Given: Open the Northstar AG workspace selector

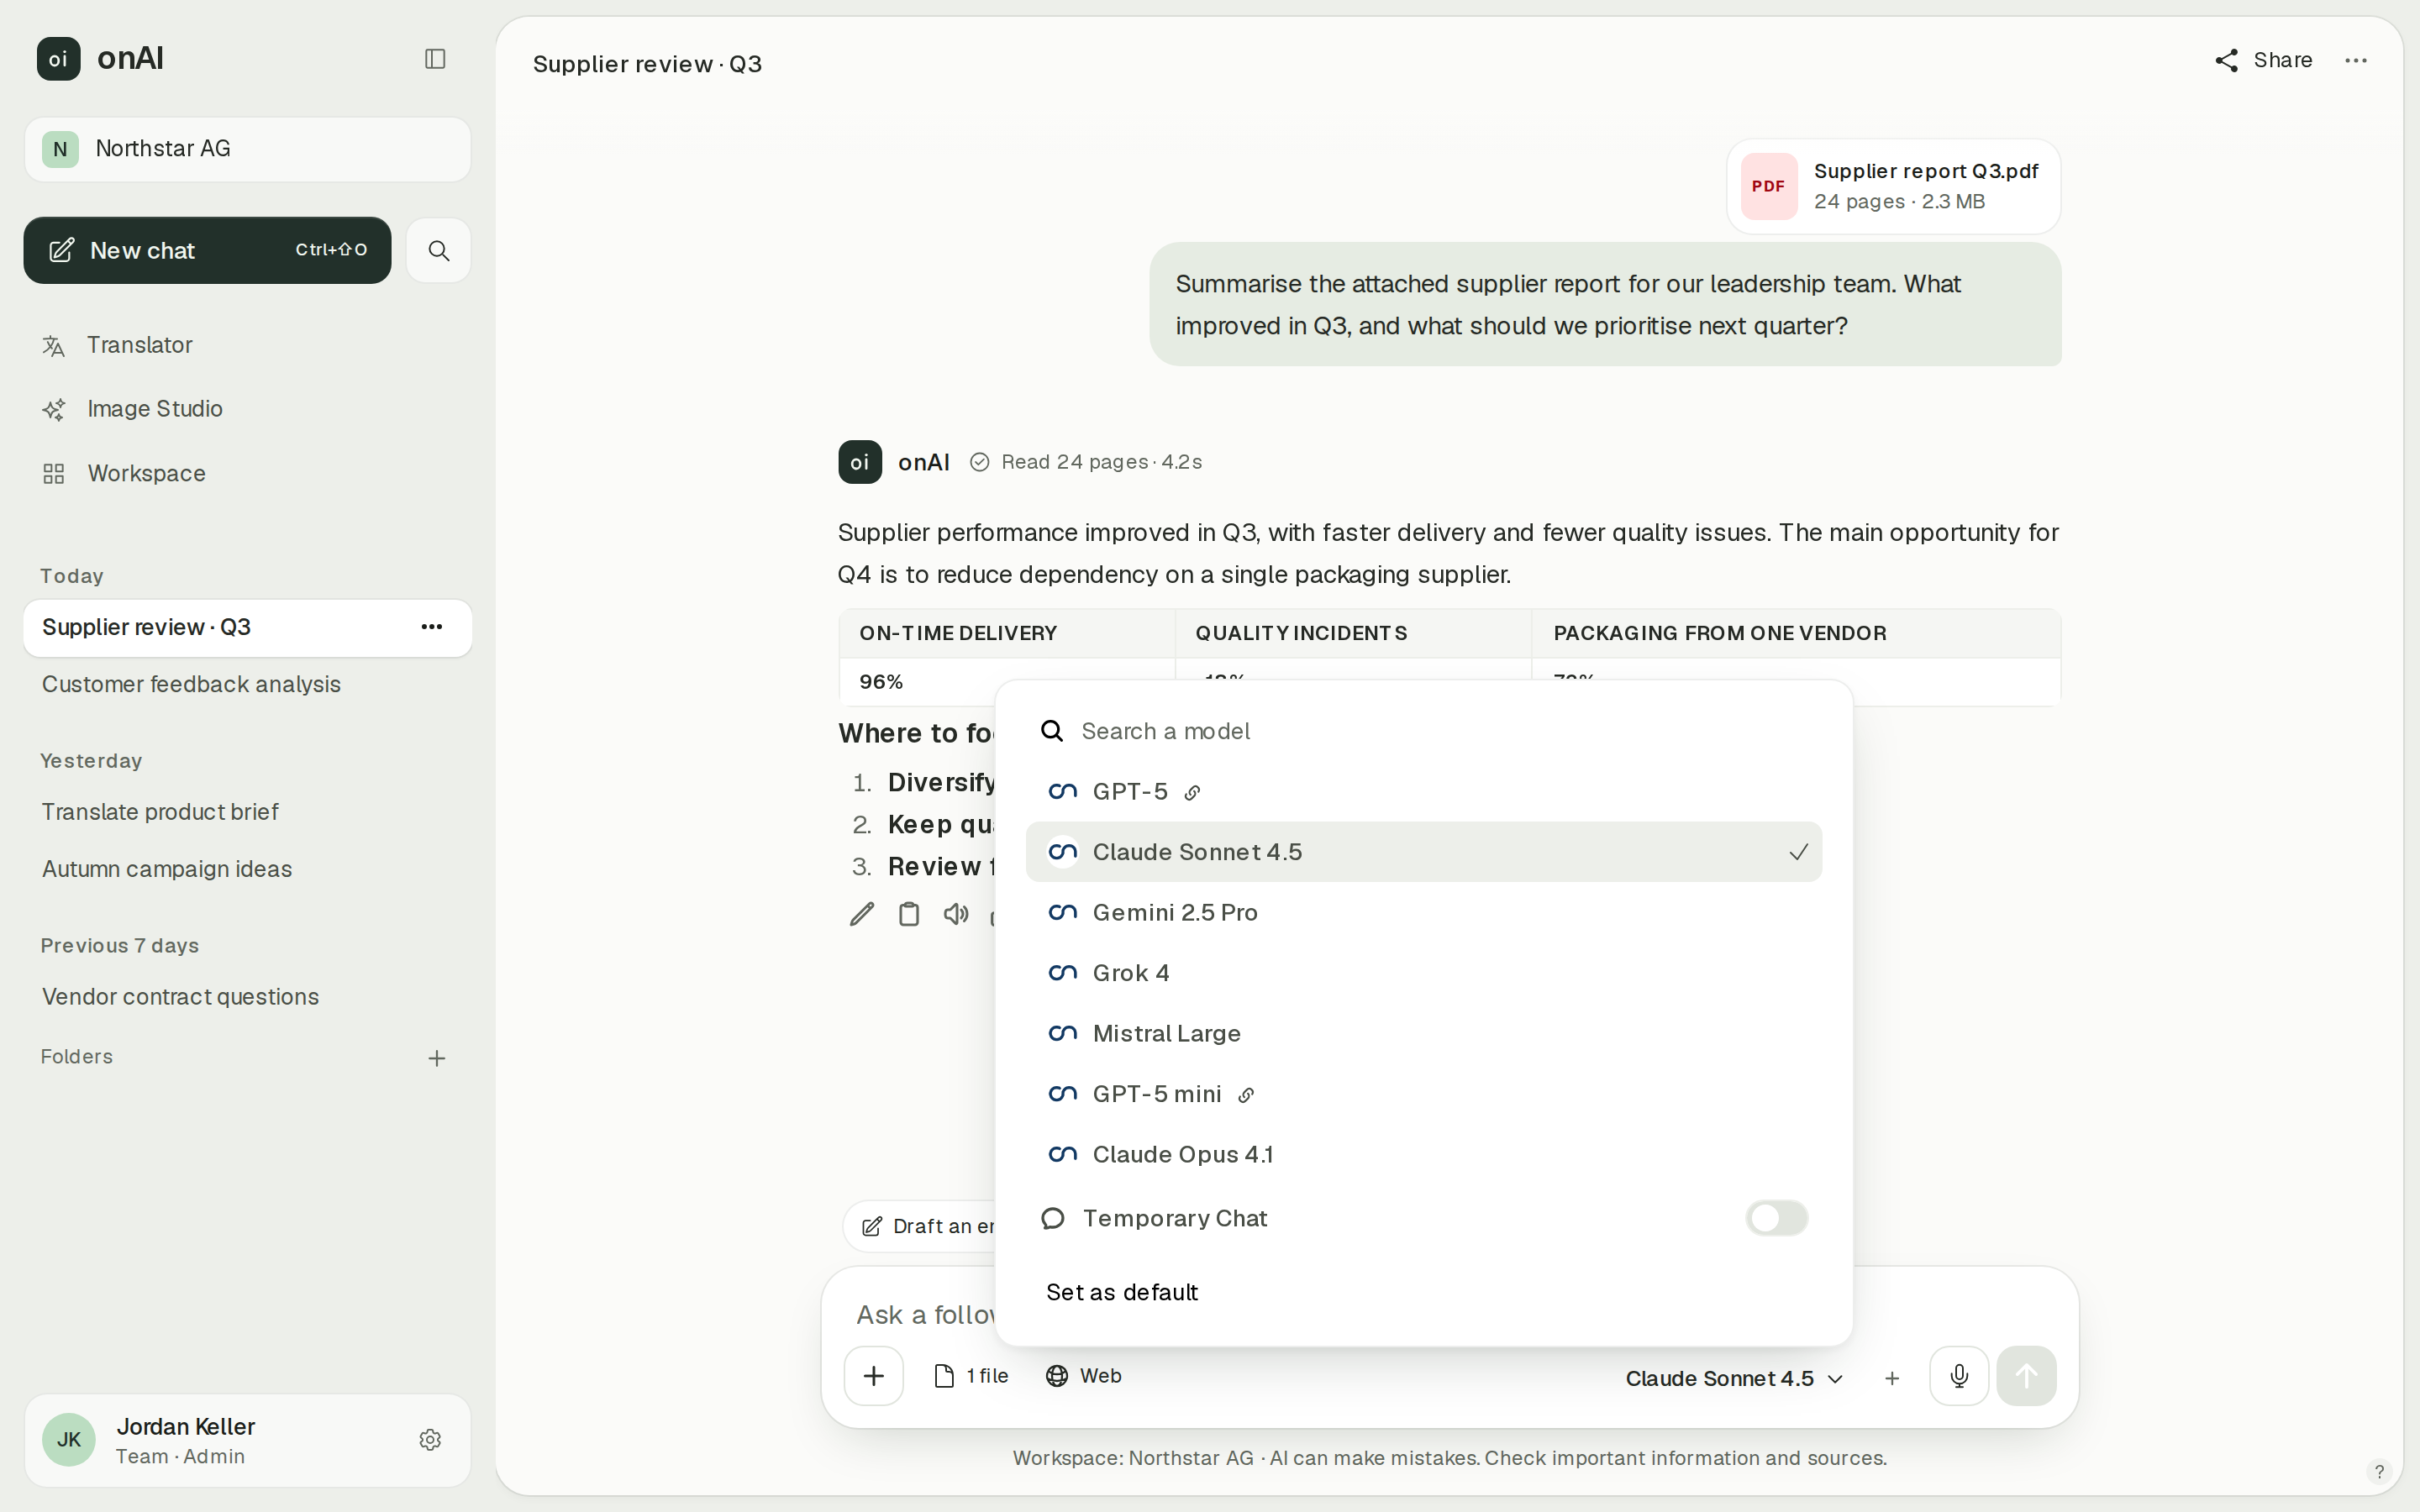Looking at the screenshot, I should [247, 149].
